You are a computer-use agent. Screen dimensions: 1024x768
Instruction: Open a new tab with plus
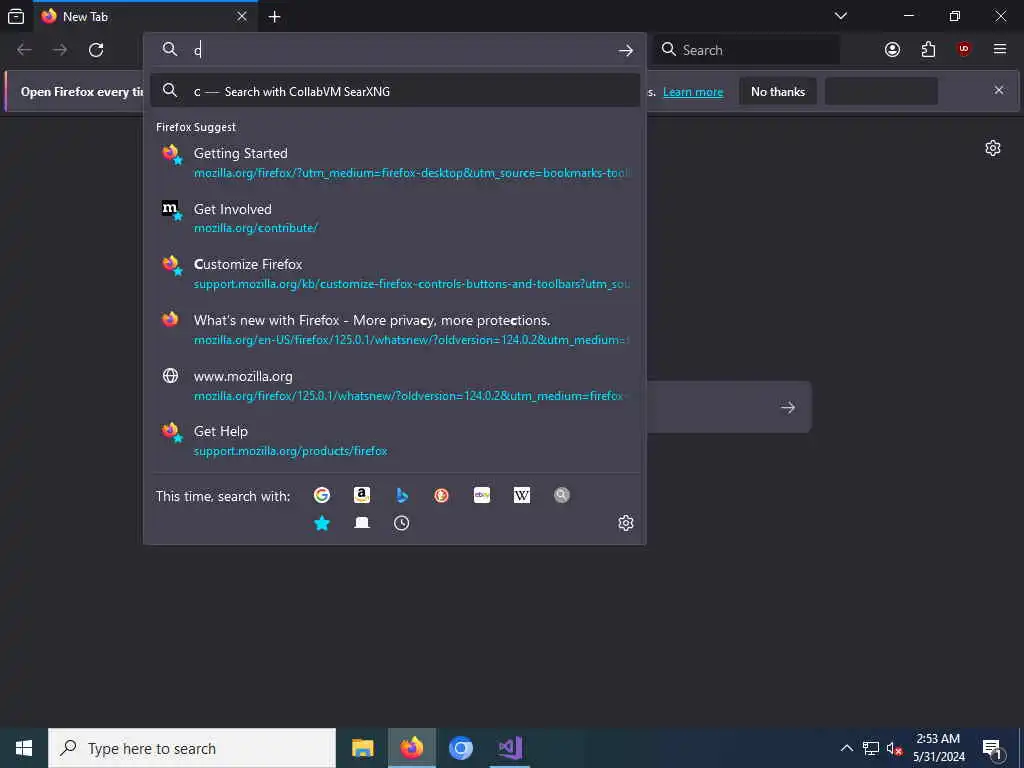(x=274, y=17)
